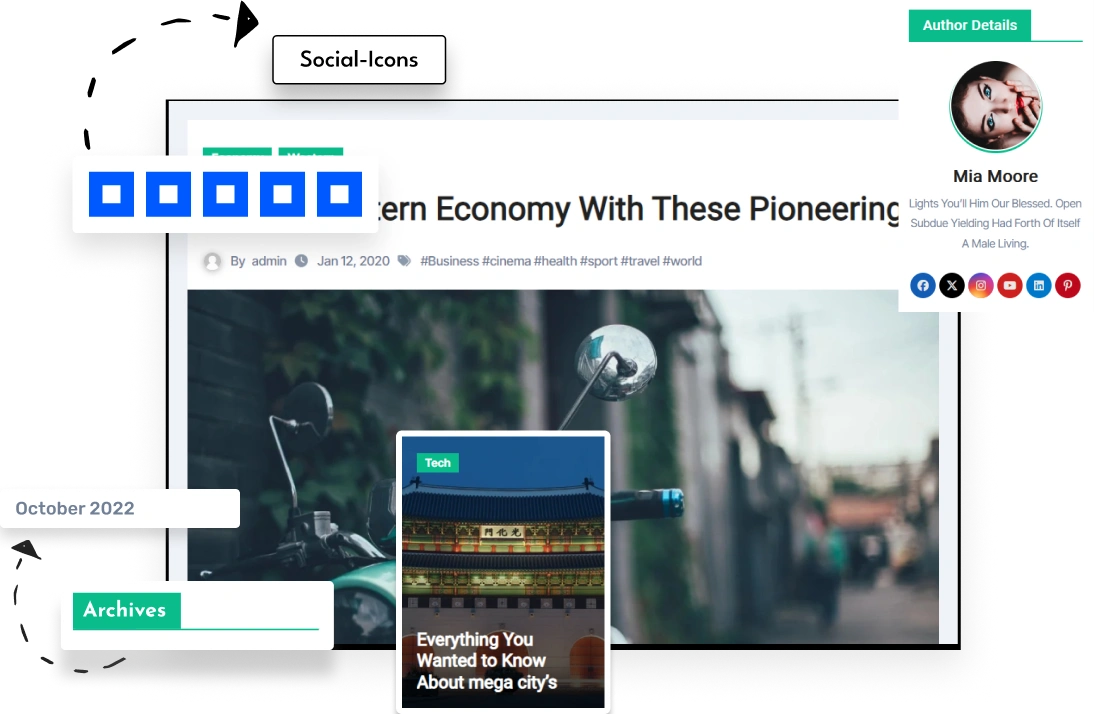The width and height of the screenshot is (1094, 714).
Task: Click the admin author avatar icon
Action: [x=212, y=262]
